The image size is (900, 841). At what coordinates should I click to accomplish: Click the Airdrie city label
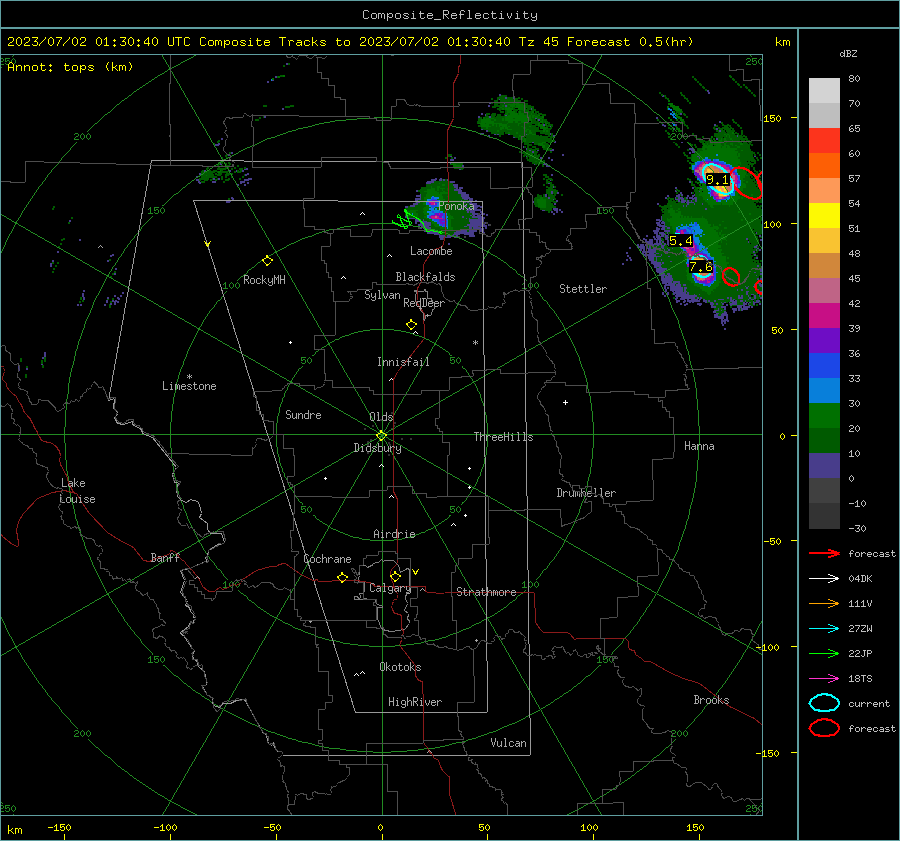[x=394, y=534]
